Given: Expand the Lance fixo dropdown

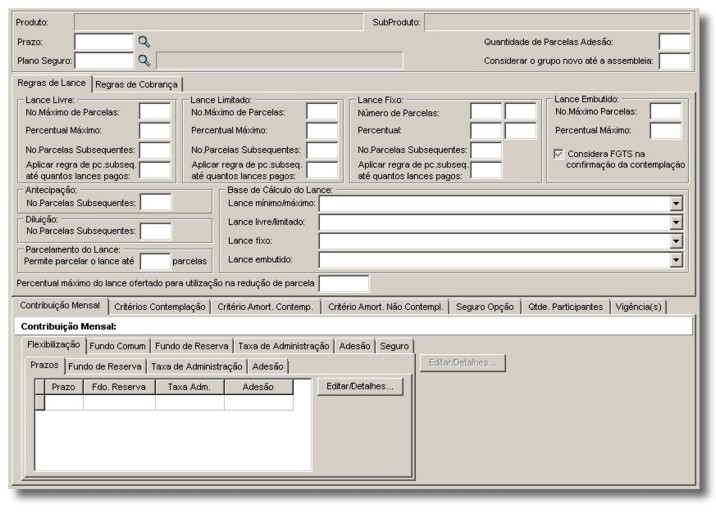Looking at the screenshot, I should [x=676, y=241].
